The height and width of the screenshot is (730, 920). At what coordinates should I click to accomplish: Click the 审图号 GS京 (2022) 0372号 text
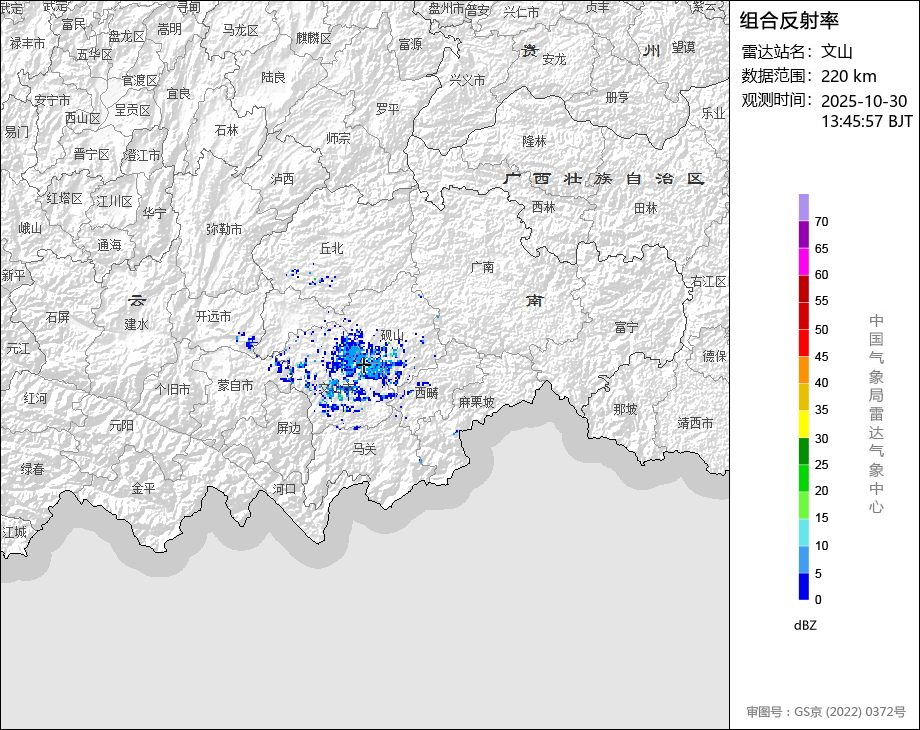pos(826,712)
